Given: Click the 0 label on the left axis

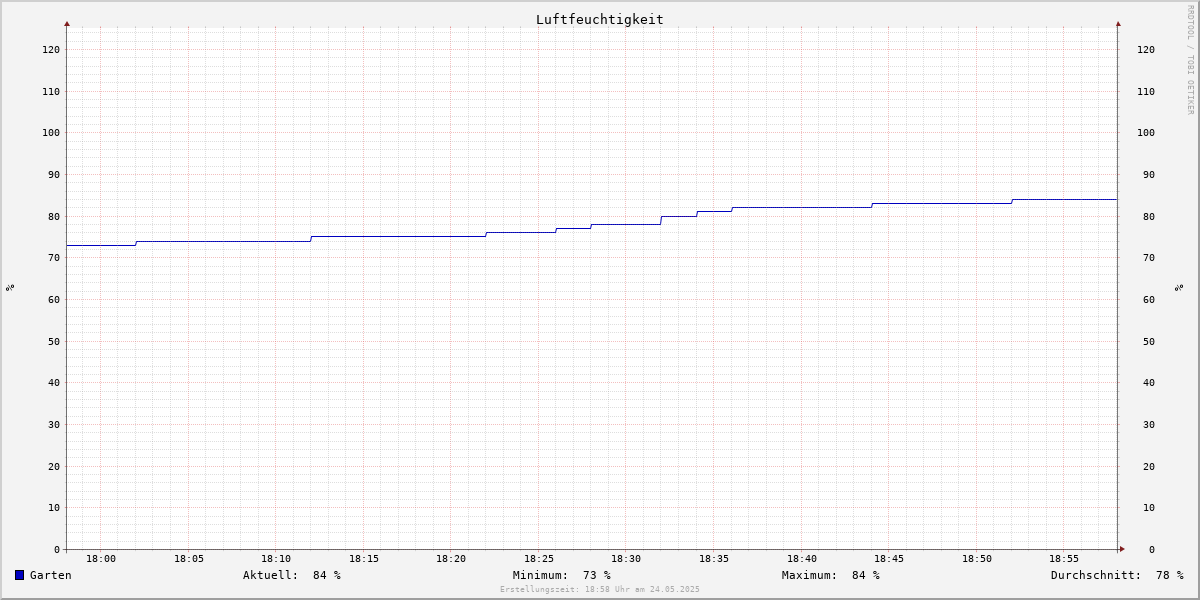Looking at the screenshot, I should tap(57, 549).
